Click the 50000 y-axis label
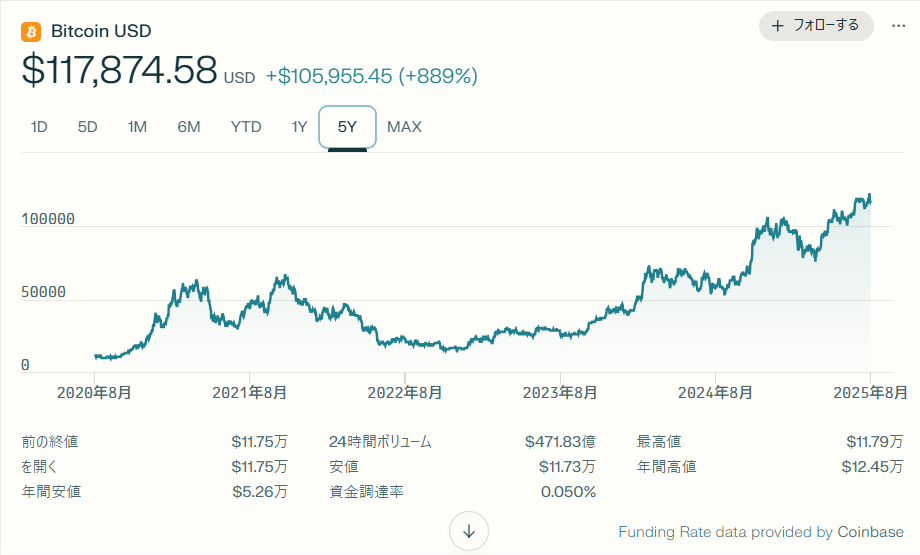The height and width of the screenshot is (555, 920). tap(43, 292)
